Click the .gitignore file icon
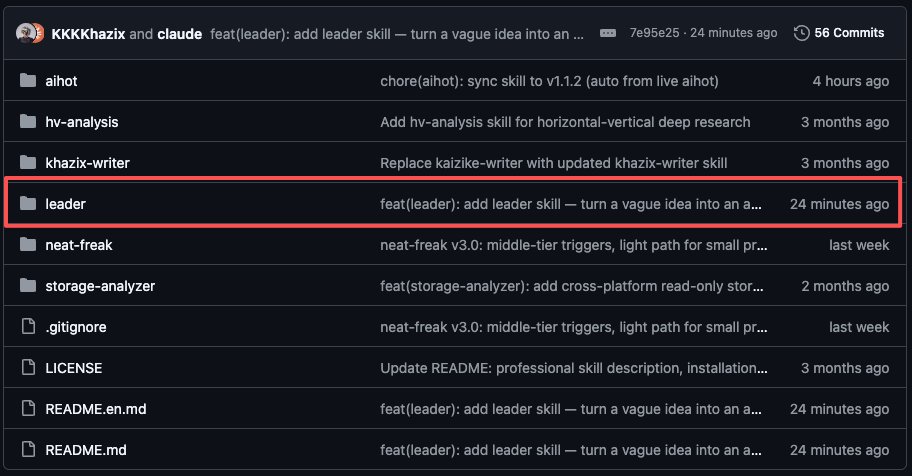Screen dimensions: 912x476 point(28,326)
